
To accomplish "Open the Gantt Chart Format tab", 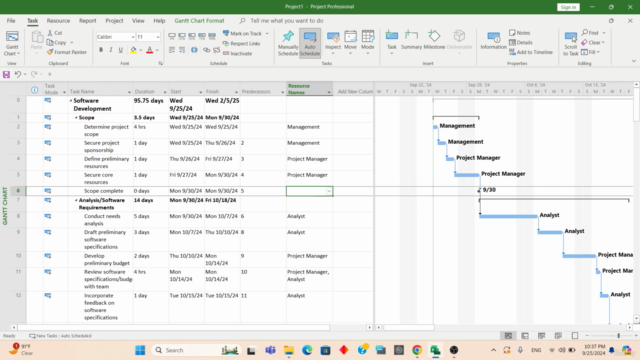I will point(199,21).
